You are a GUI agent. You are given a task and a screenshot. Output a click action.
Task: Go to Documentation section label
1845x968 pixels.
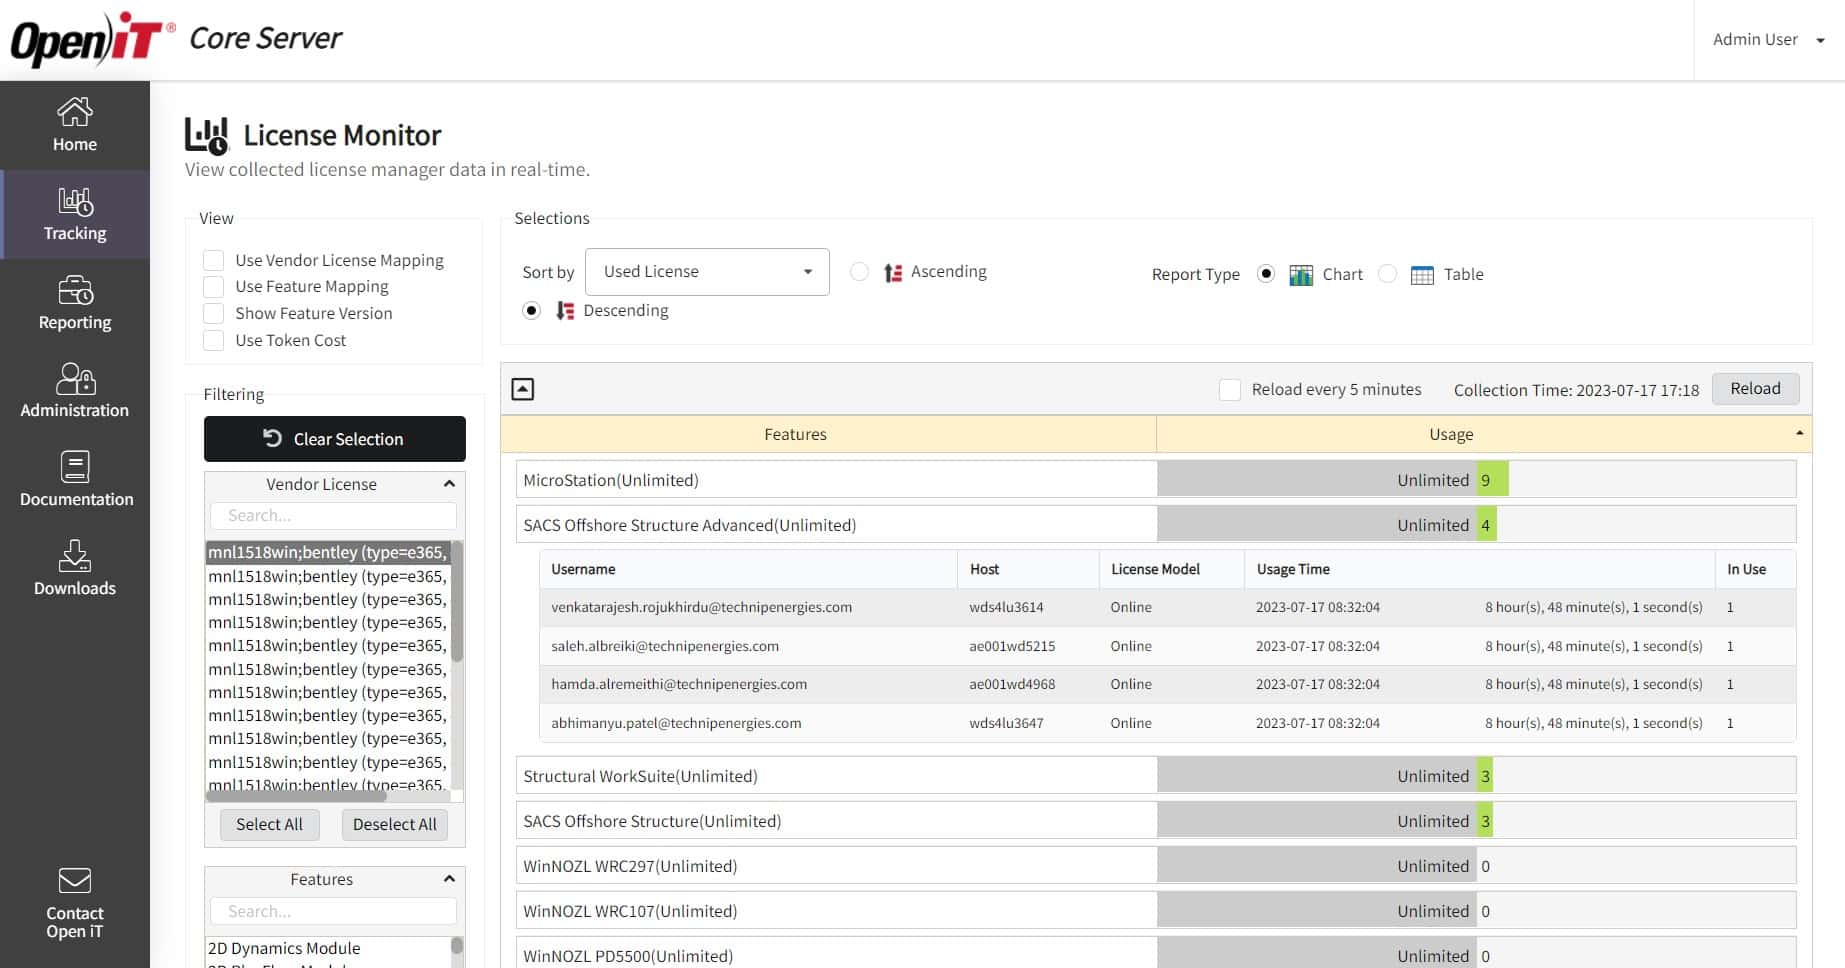76,499
